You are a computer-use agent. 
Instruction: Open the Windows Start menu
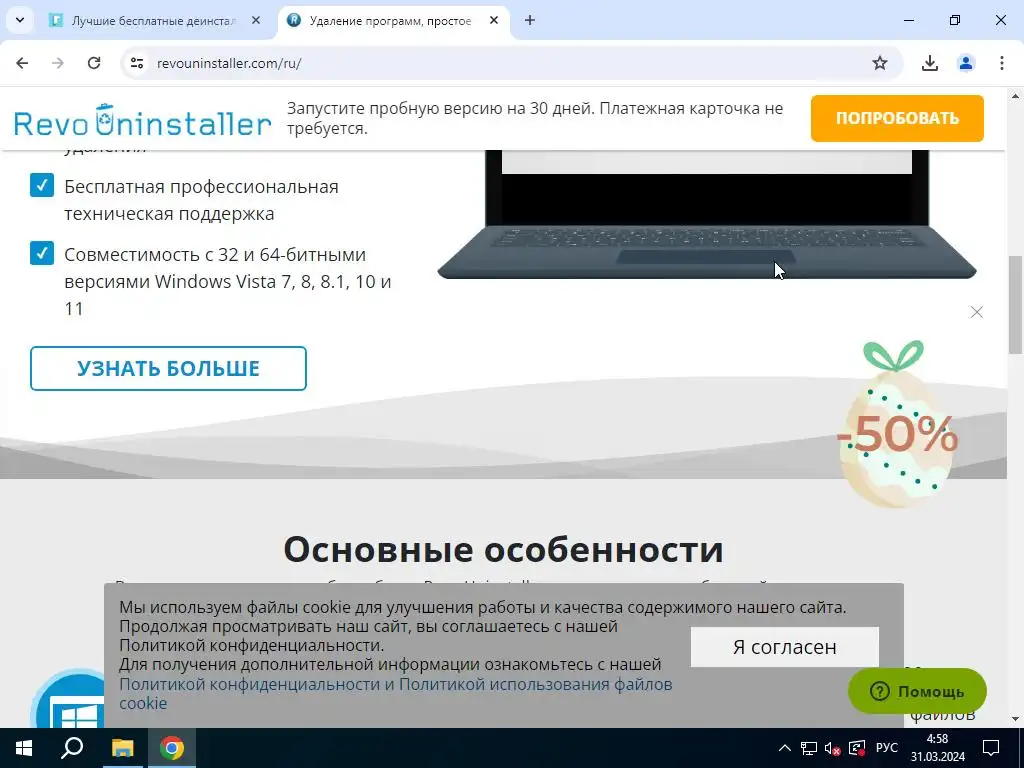click(x=24, y=748)
